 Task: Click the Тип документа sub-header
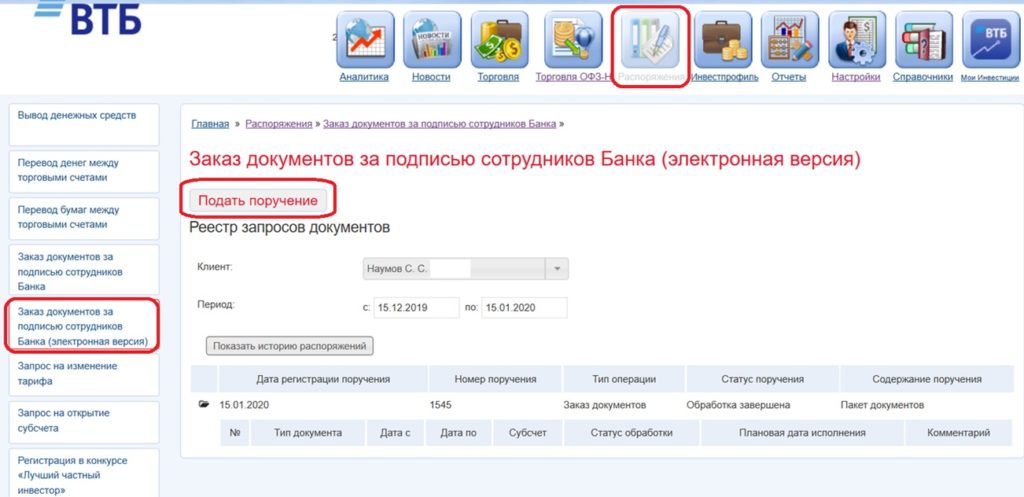(x=308, y=432)
